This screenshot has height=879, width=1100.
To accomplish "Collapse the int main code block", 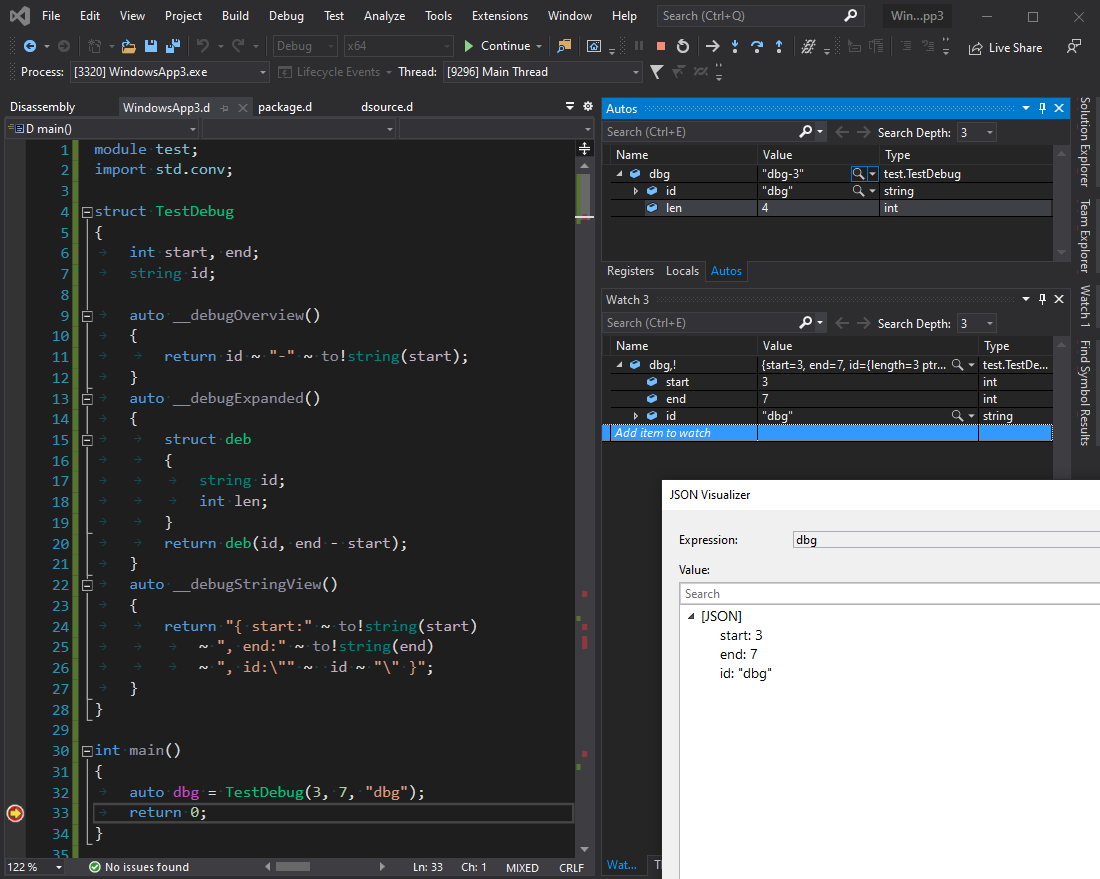I will (88, 751).
